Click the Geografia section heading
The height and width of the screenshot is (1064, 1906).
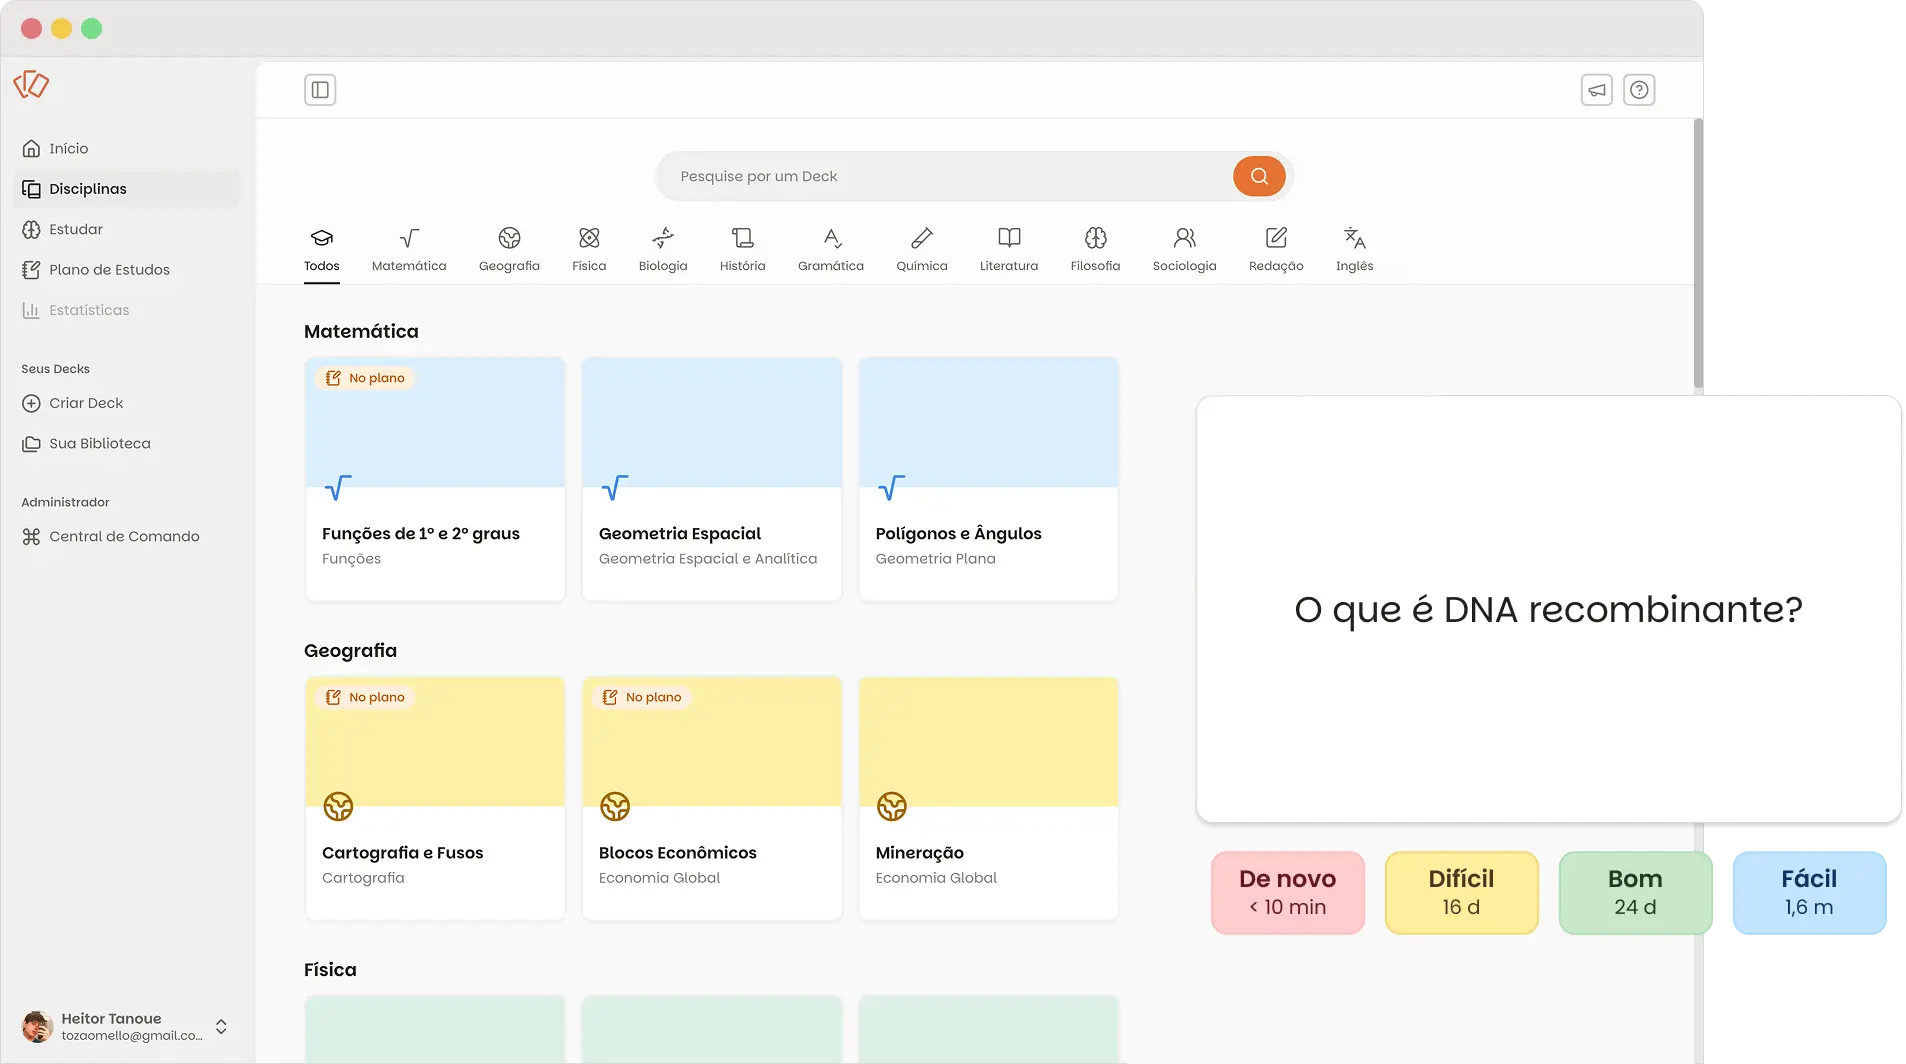[x=350, y=651]
